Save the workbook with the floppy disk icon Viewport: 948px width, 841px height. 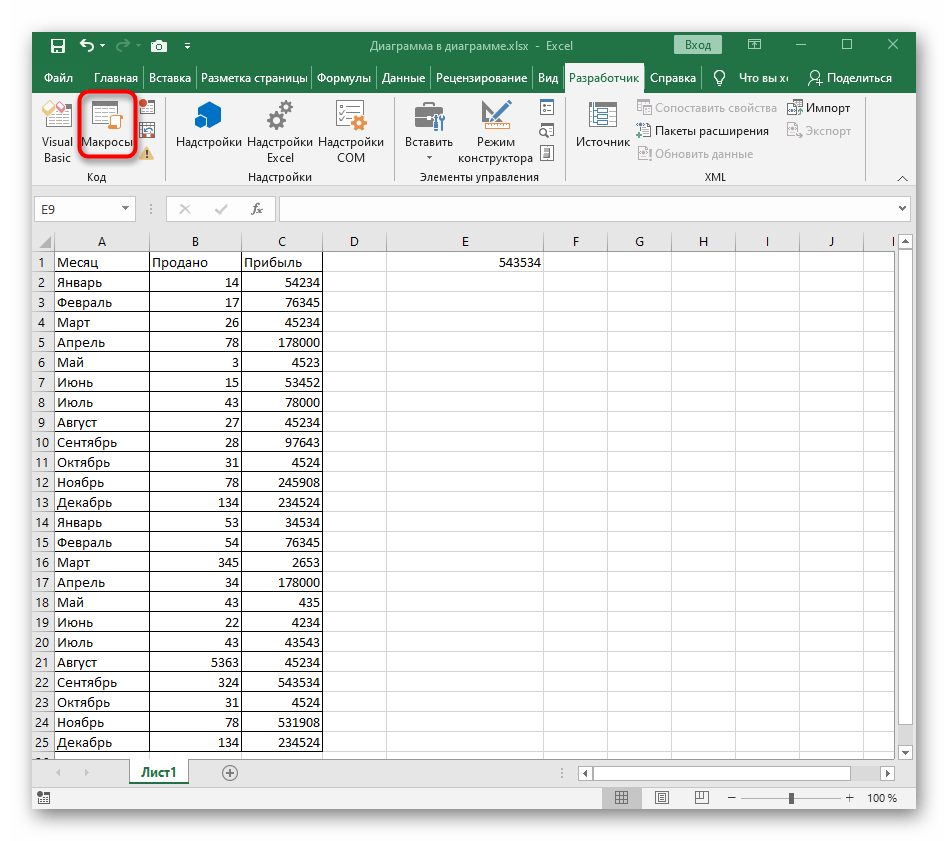57,46
